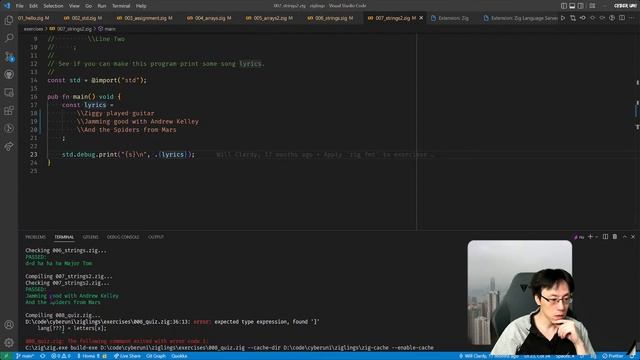Switch to the 01_hello.zig tab
This screenshot has height=360, width=640.
click(34, 18)
